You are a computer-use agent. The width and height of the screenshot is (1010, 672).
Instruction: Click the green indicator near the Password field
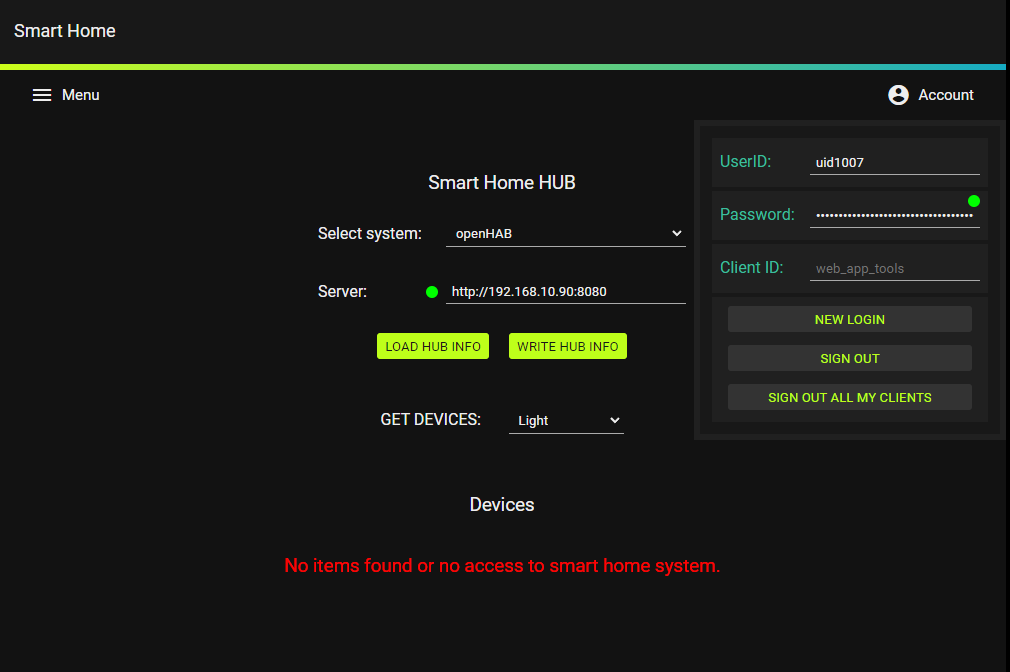click(x=972, y=200)
